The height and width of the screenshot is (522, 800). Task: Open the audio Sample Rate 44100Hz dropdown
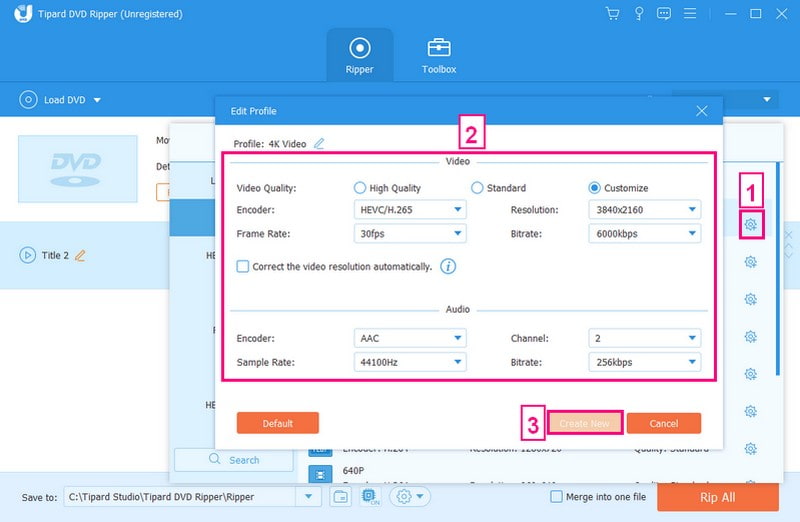(x=410, y=362)
